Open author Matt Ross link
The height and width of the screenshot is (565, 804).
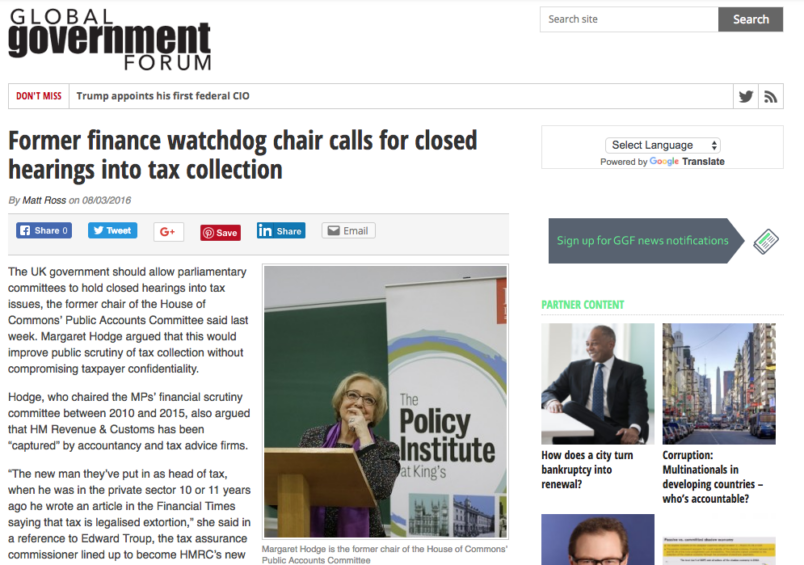tap(44, 200)
